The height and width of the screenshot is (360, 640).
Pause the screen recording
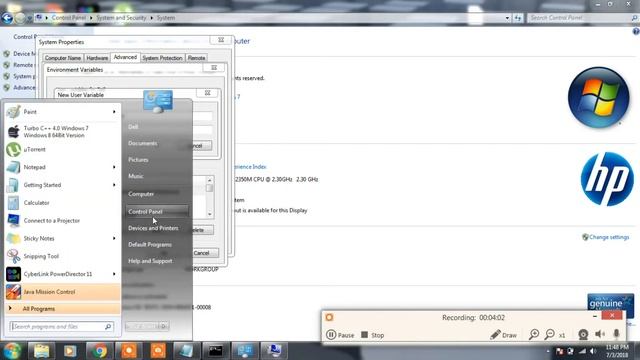click(340, 335)
